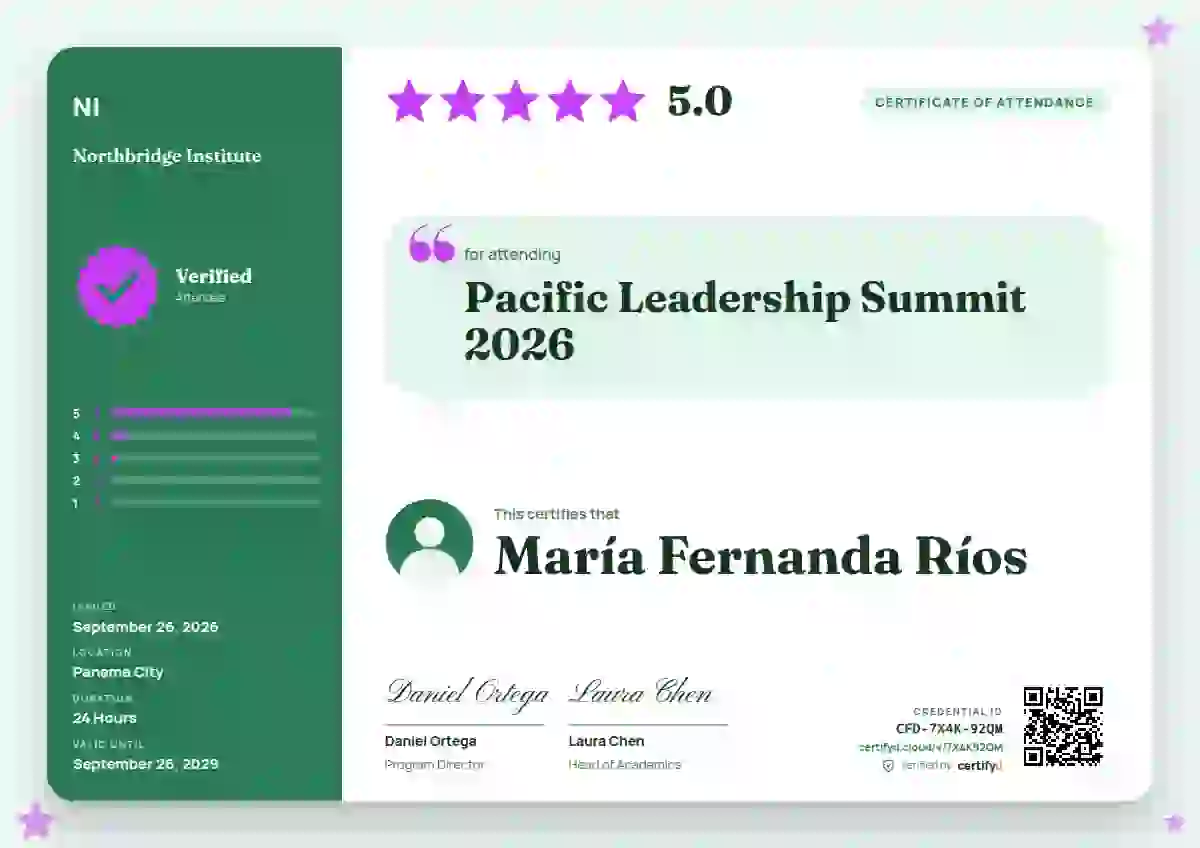Click the second purple rating star
Viewport: 1200px width, 848px height.
pos(463,101)
